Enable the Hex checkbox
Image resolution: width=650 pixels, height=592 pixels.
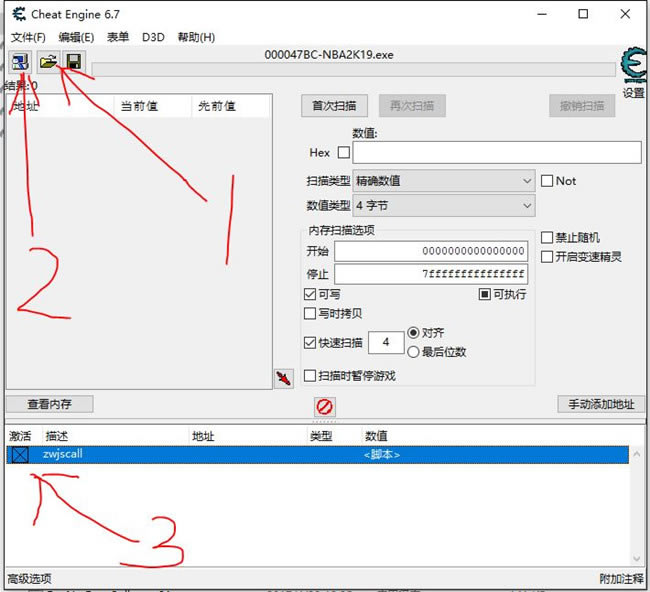(344, 153)
